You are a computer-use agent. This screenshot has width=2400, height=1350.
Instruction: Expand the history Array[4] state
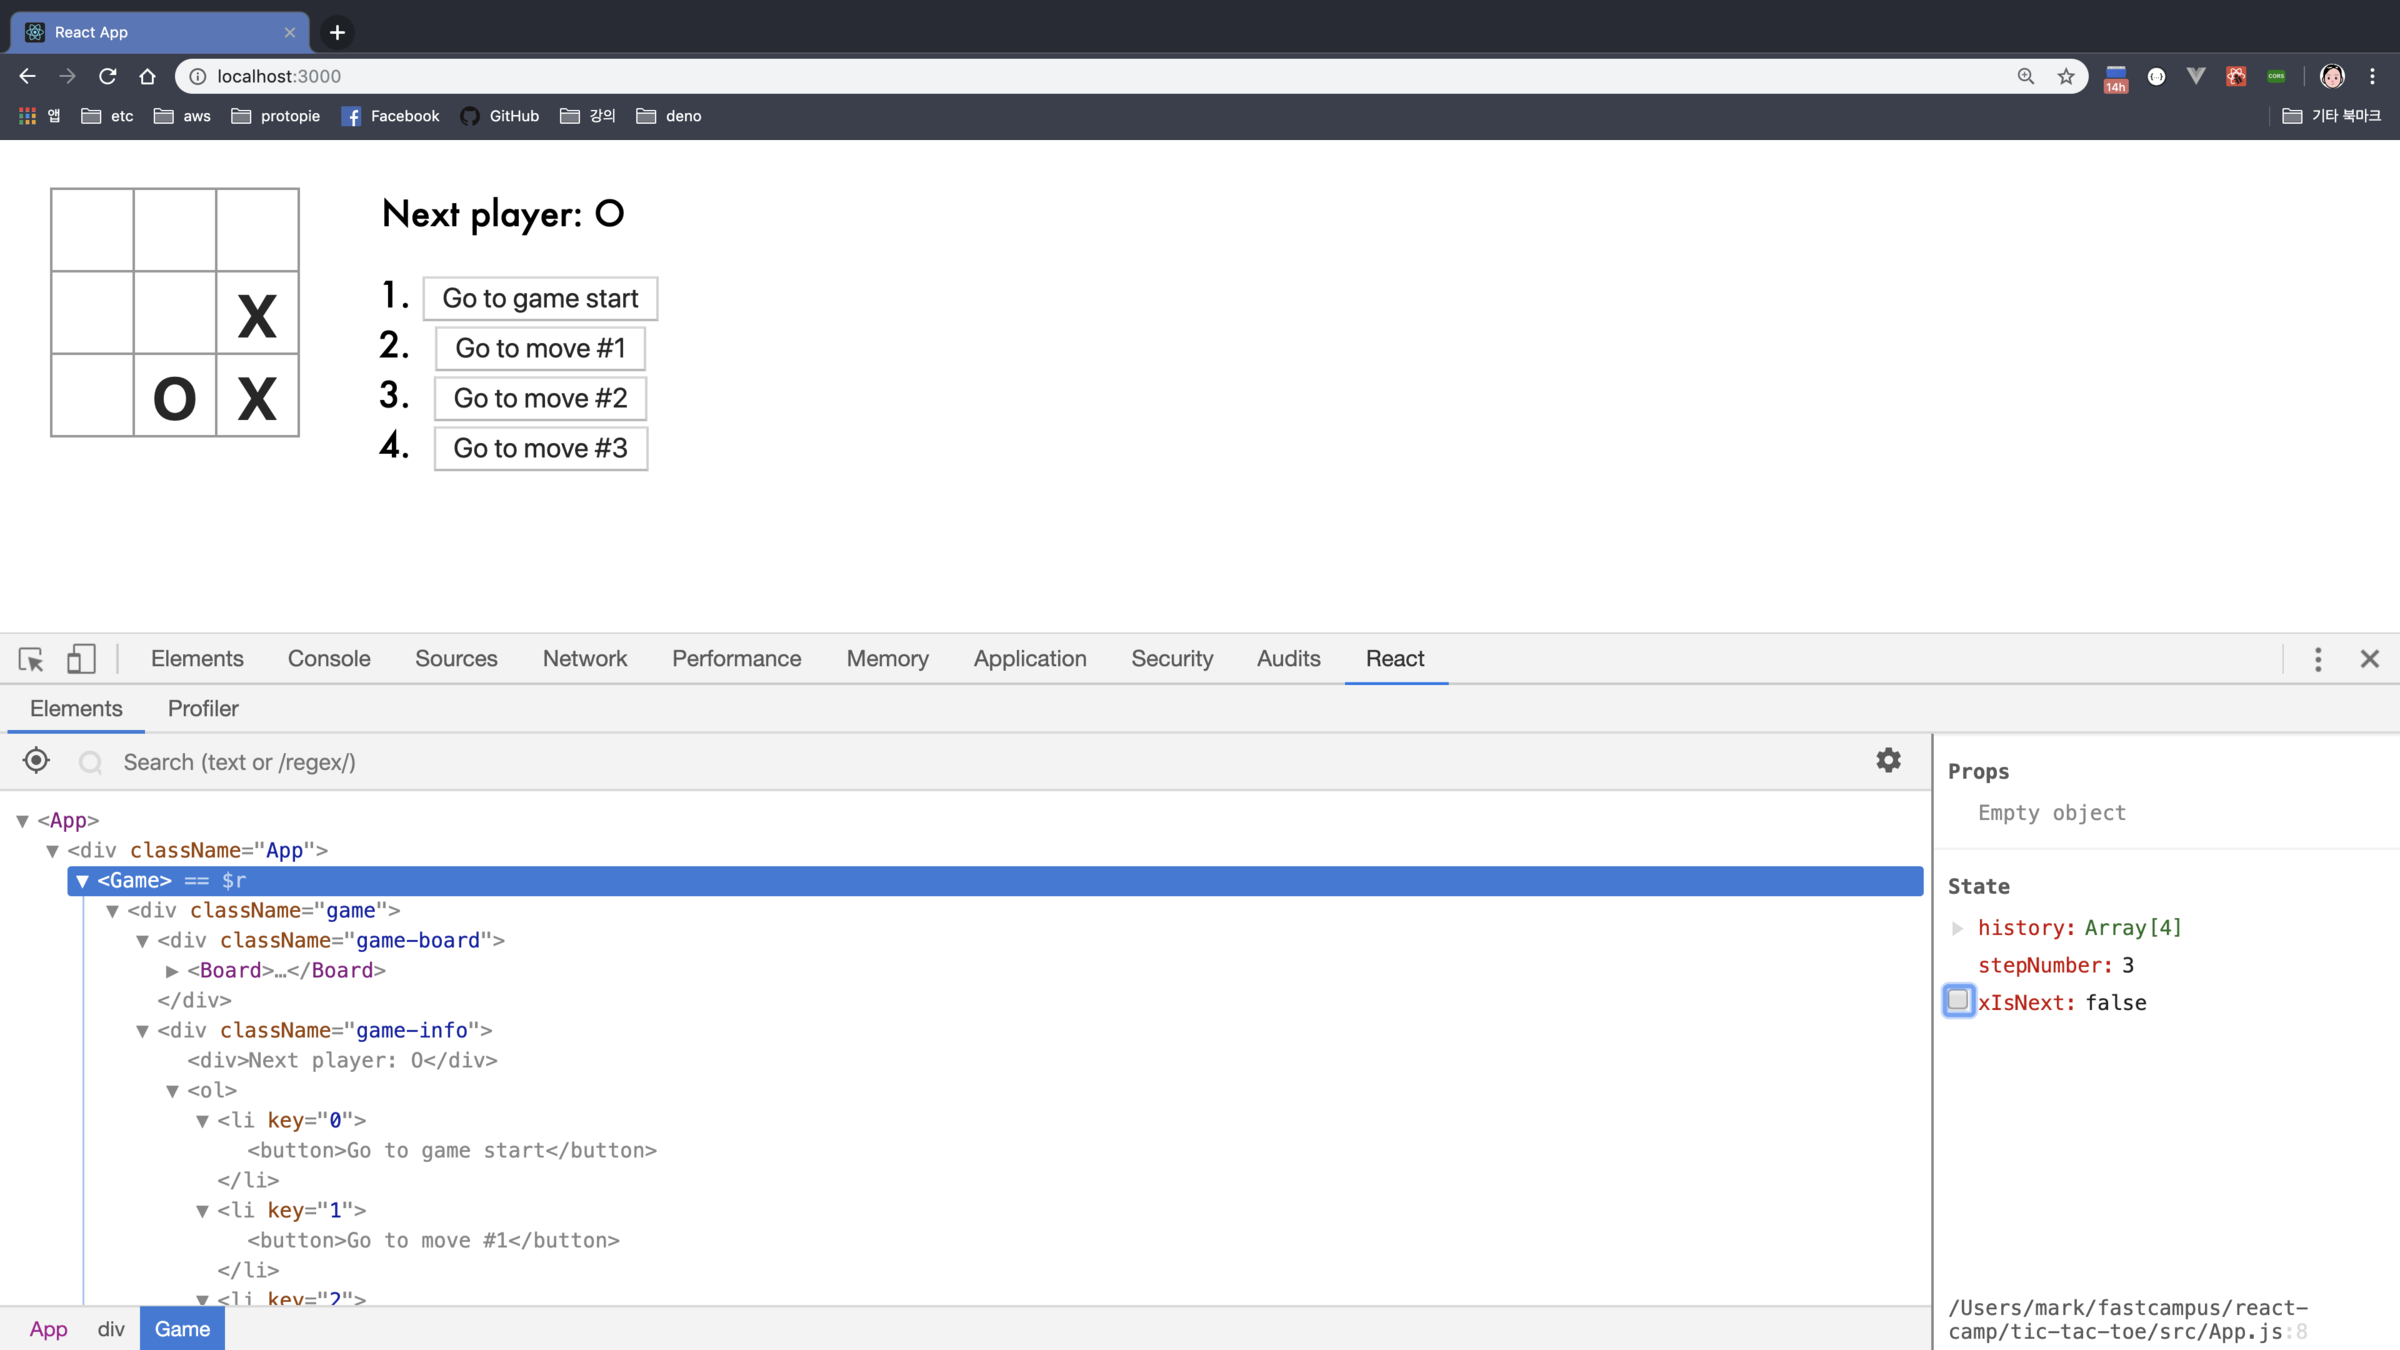click(x=1958, y=928)
